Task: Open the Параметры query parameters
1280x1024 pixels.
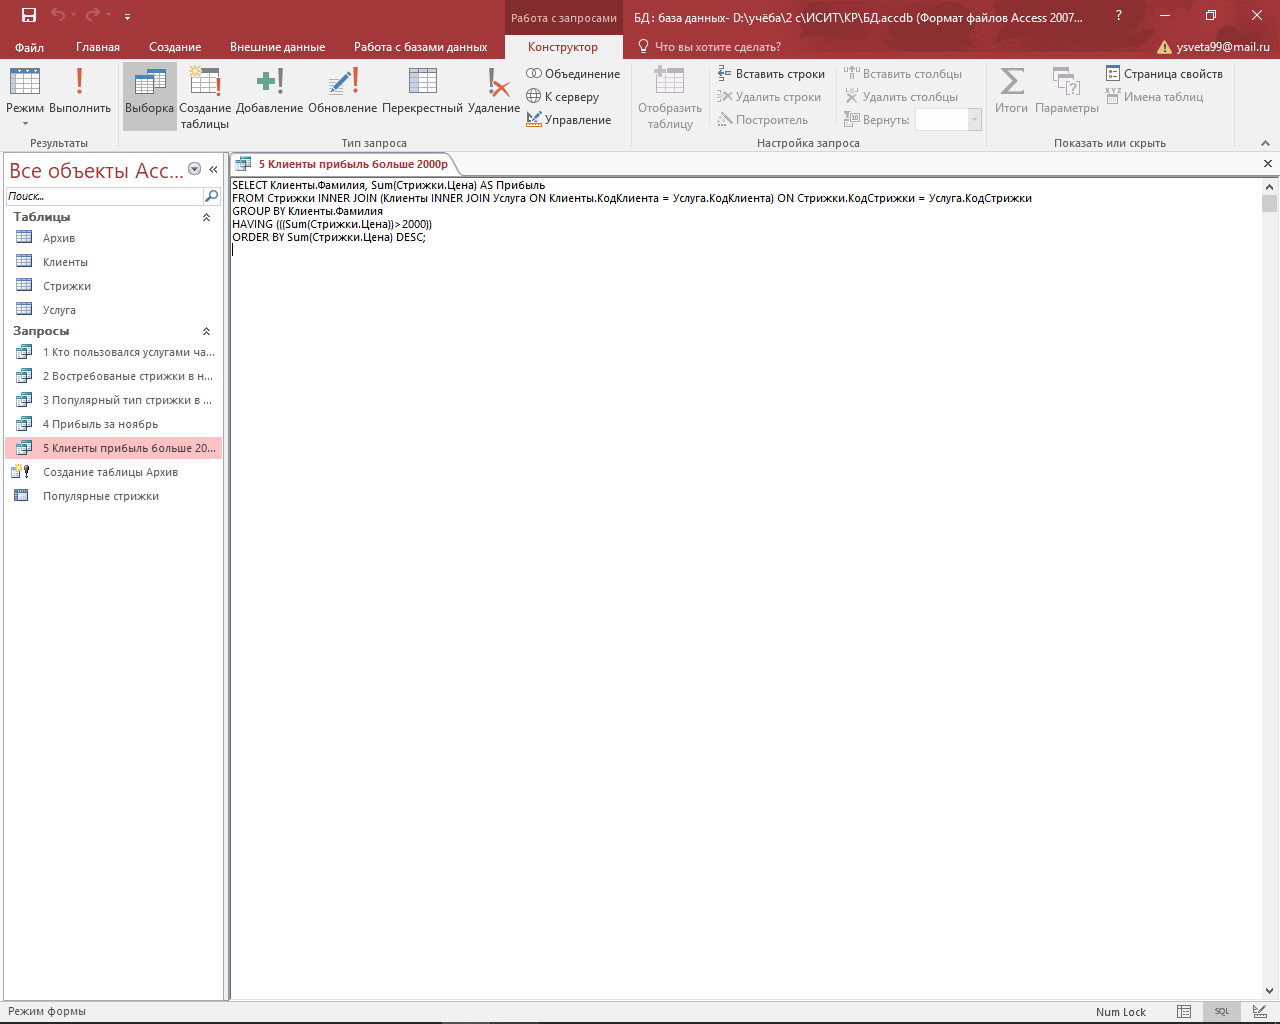Action: [x=1067, y=92]
